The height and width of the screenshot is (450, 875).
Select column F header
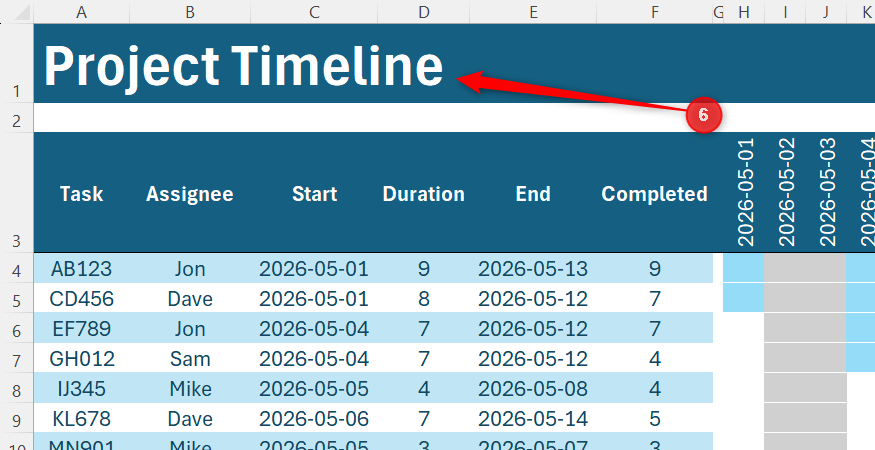click(655, 12)
